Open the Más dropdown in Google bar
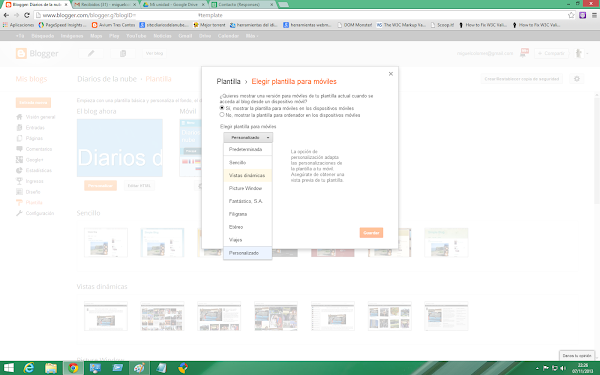The height and width of the screenshot is (375, 600). (251, 36)
